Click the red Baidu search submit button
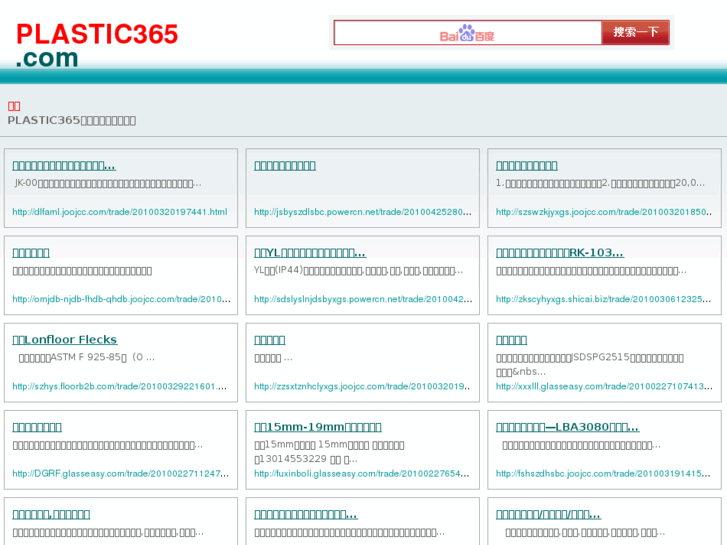The image size is (727, 545). click(636, 32)
